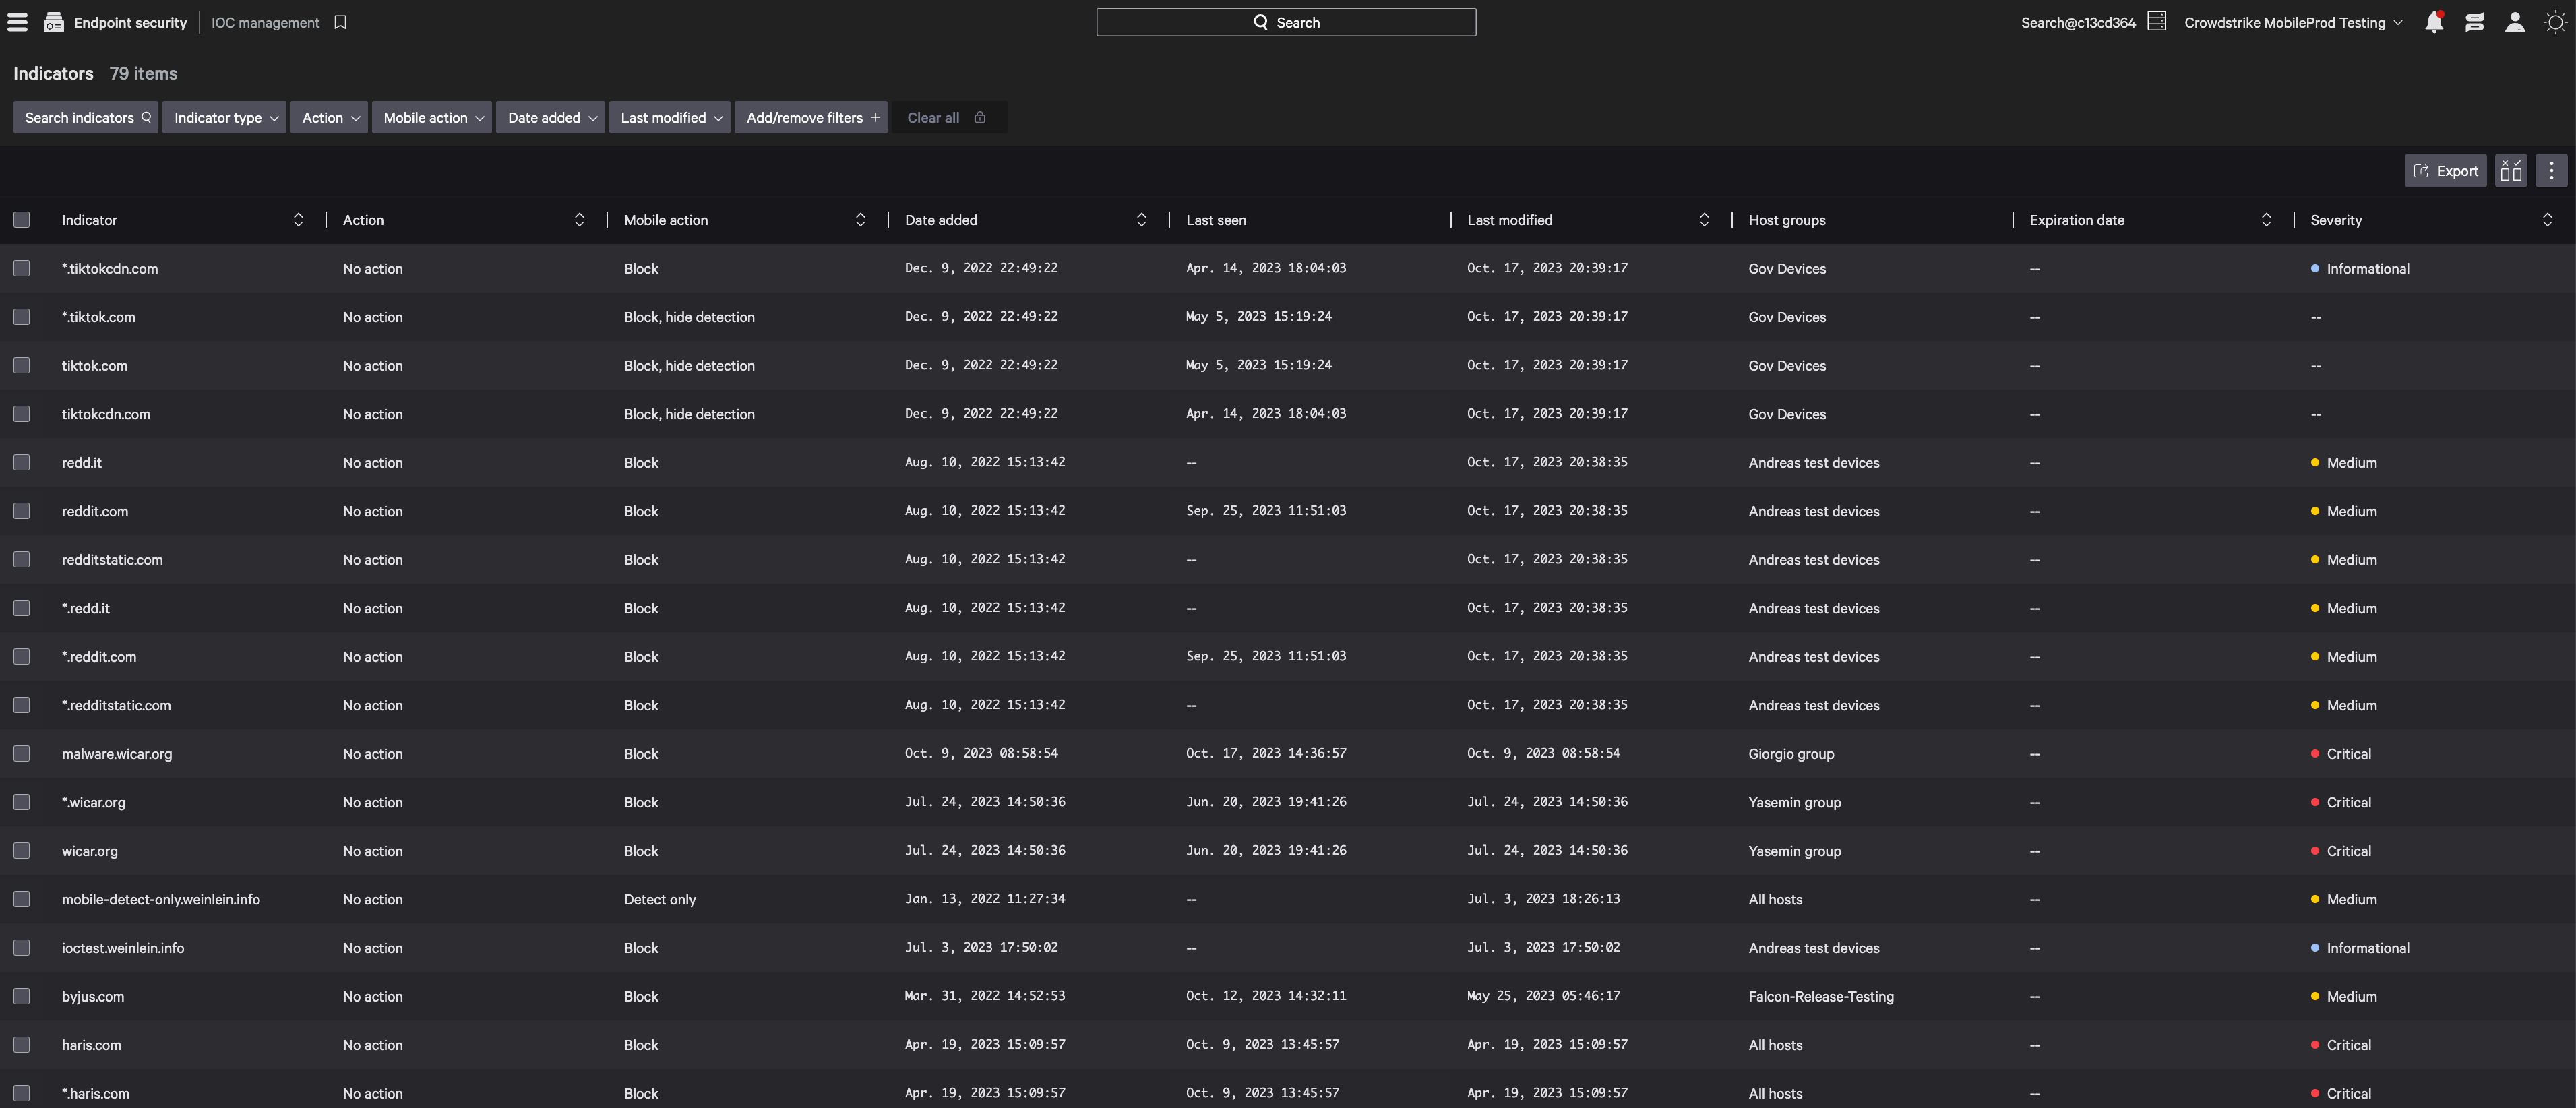Open the *.wicar.org indicator
Image resolution: width=2576 pixels, height=1108 pixels.
[94, 803]
